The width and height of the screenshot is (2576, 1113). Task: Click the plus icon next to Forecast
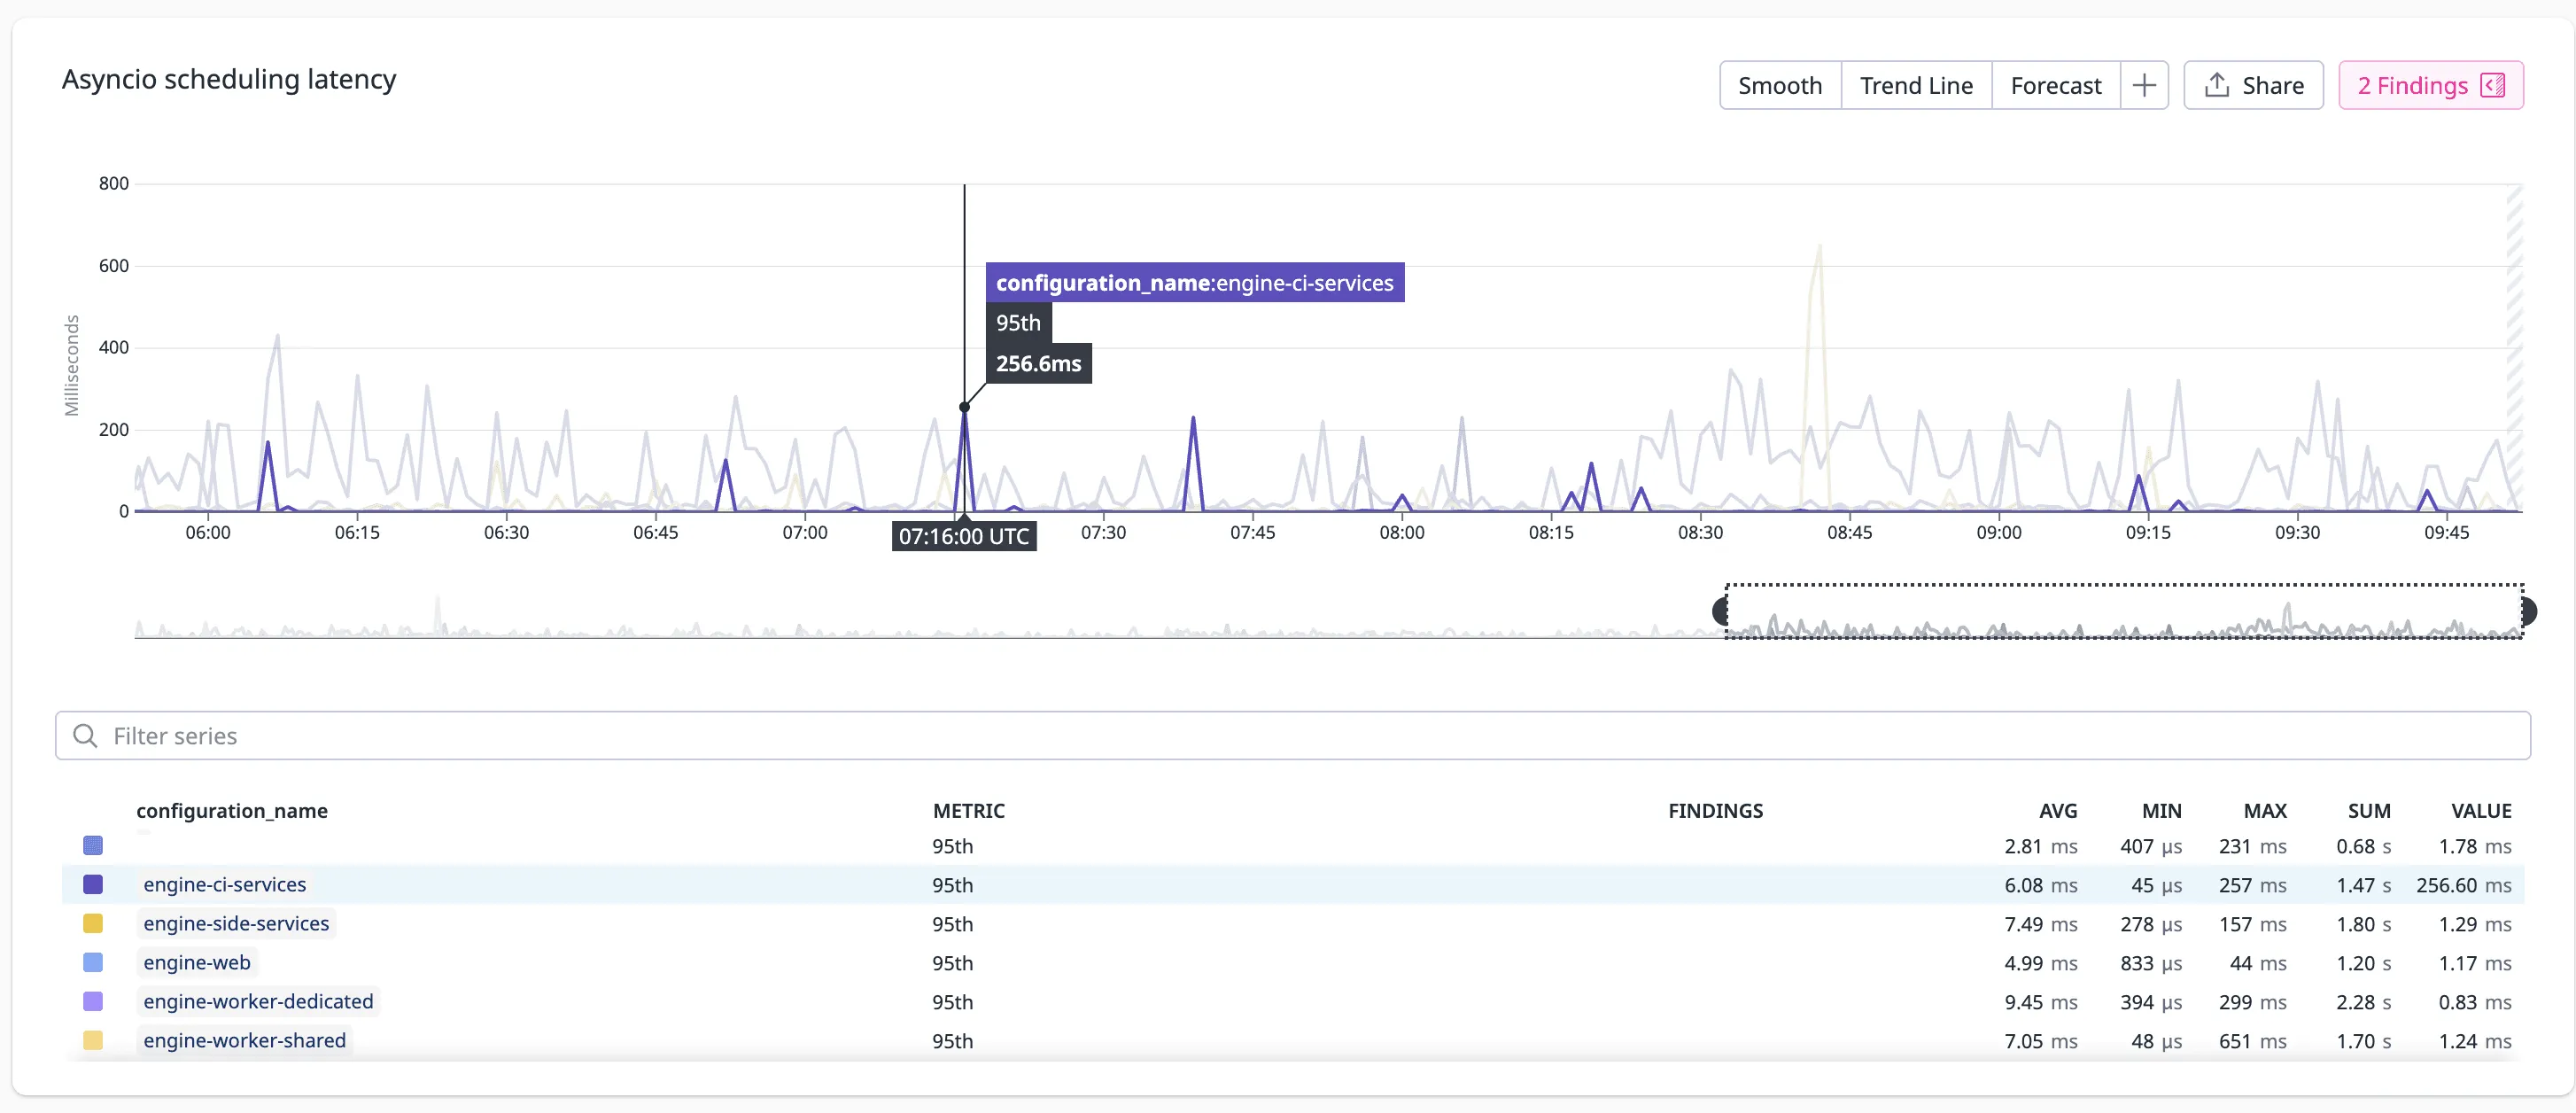pyautogui.click(x=2143, y=86)
